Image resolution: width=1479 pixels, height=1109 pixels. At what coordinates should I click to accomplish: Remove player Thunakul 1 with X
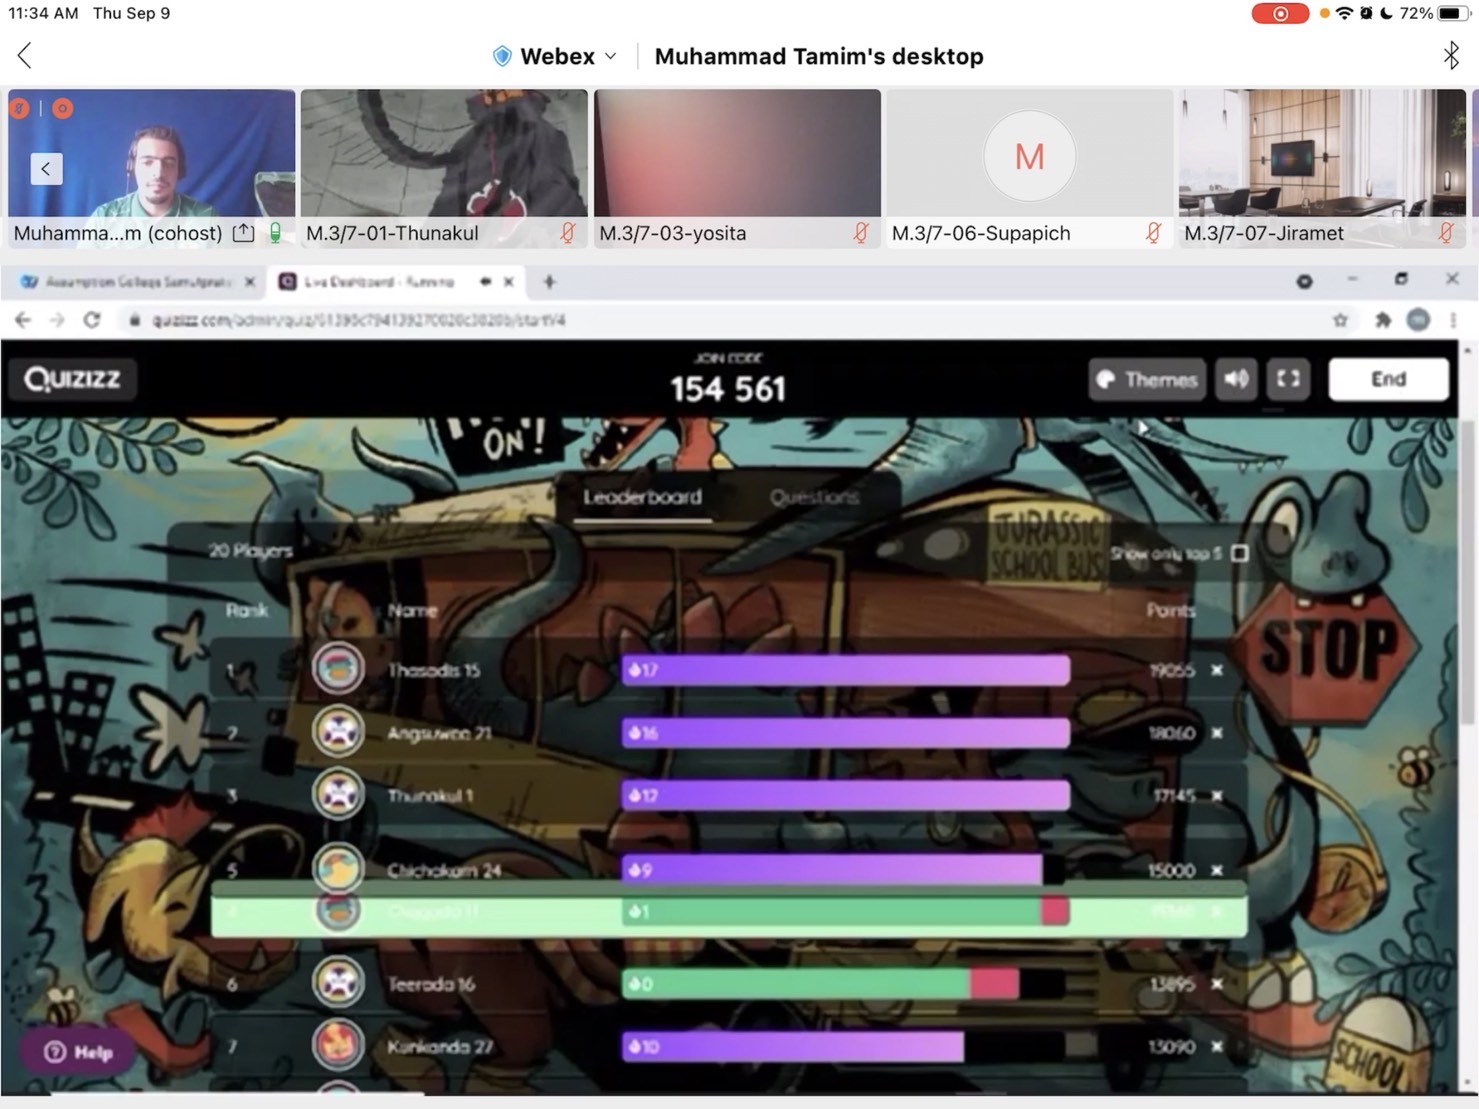coord(1217,796)
